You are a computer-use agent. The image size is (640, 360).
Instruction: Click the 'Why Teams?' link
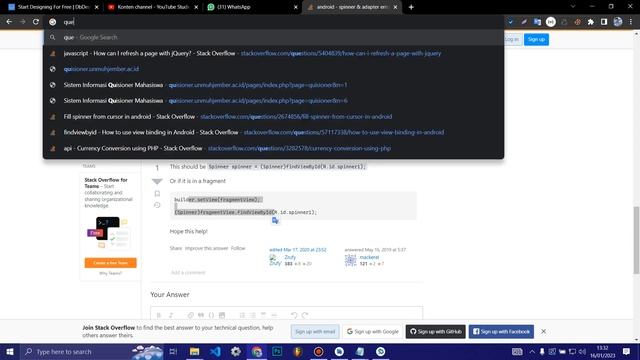[x=110, y=273]
